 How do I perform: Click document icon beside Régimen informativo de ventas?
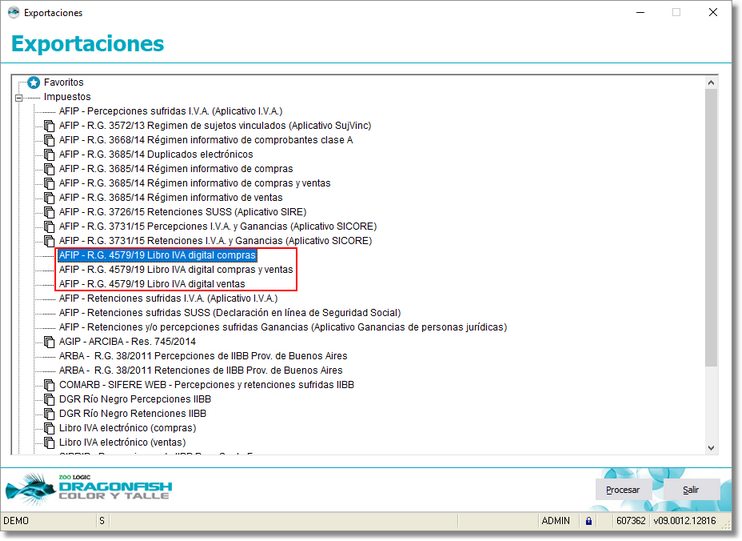coord(49,198)
